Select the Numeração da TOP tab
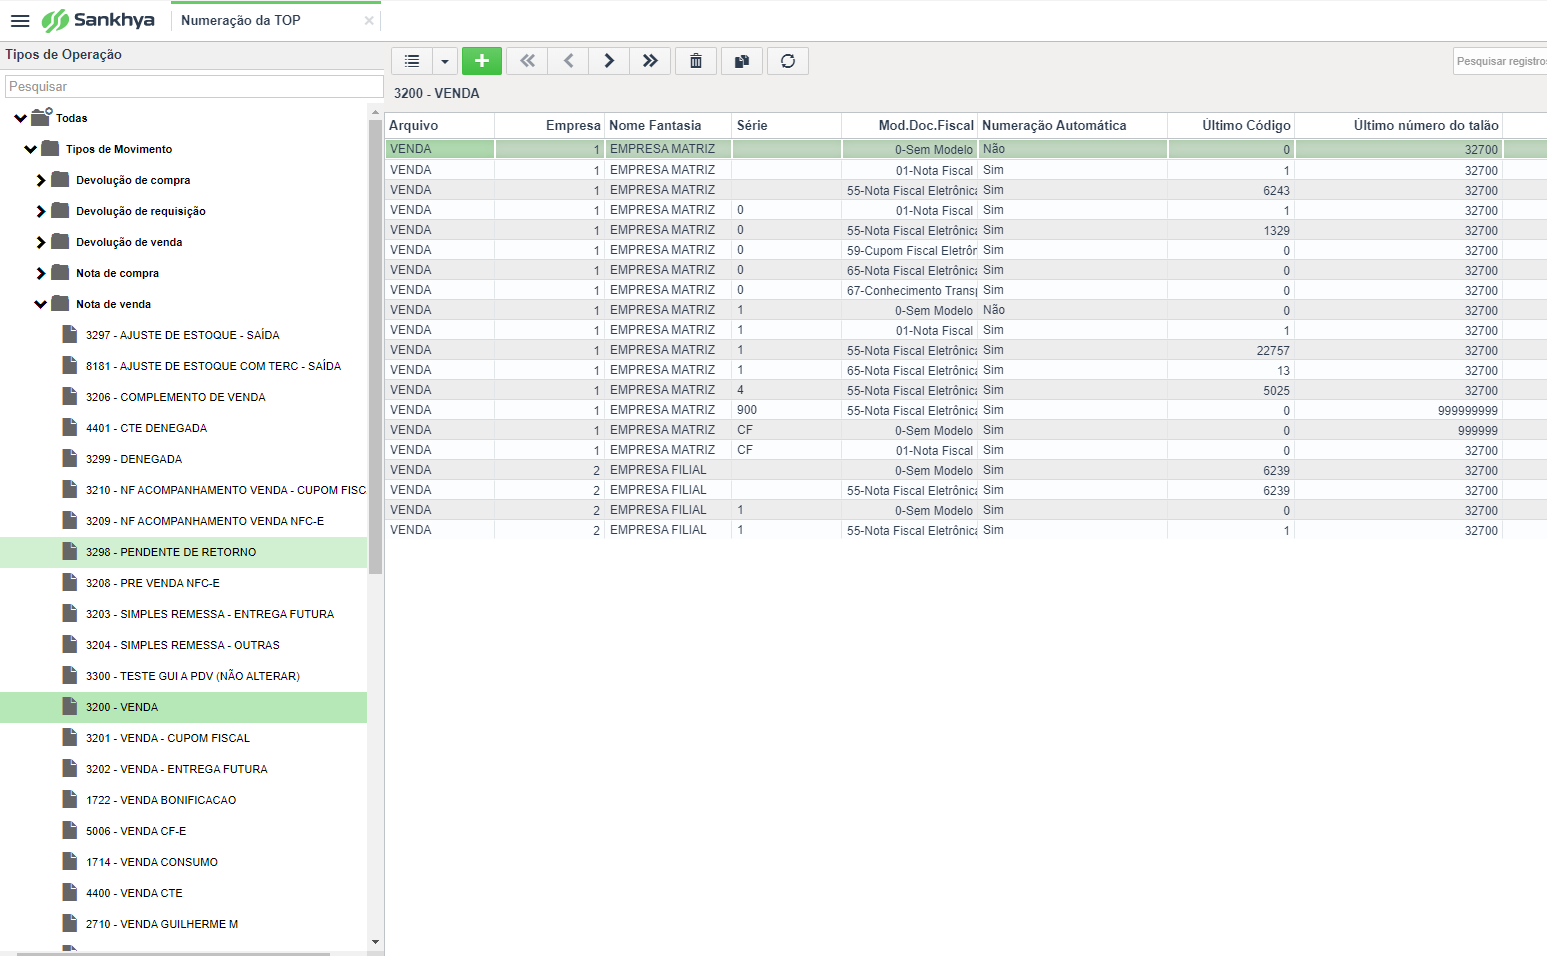The image size is (1547, 956). click(241, 20)
